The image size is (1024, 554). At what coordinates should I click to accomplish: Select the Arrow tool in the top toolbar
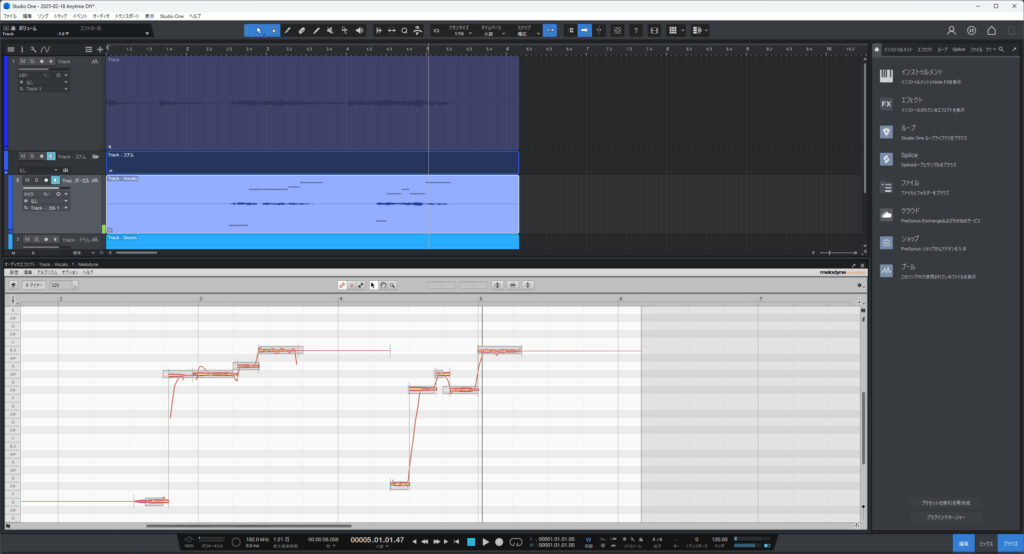(259, 30)
